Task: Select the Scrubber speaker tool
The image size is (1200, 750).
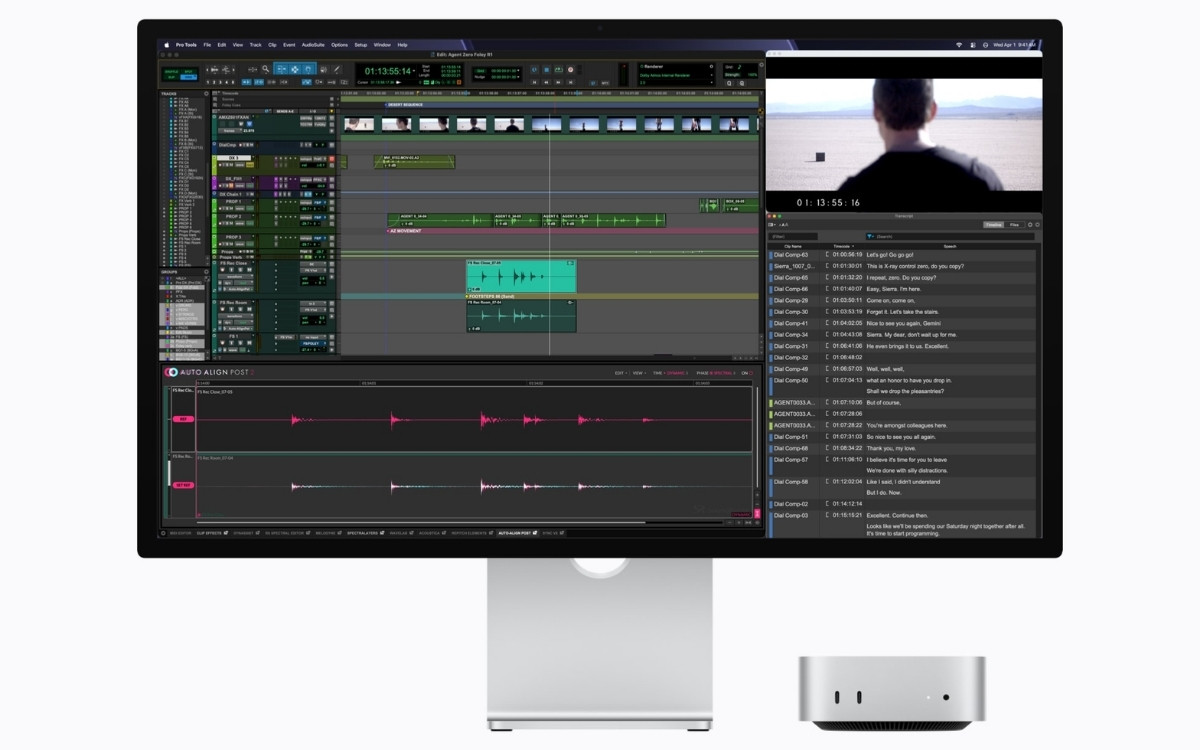Action: [x=323, y=69]
